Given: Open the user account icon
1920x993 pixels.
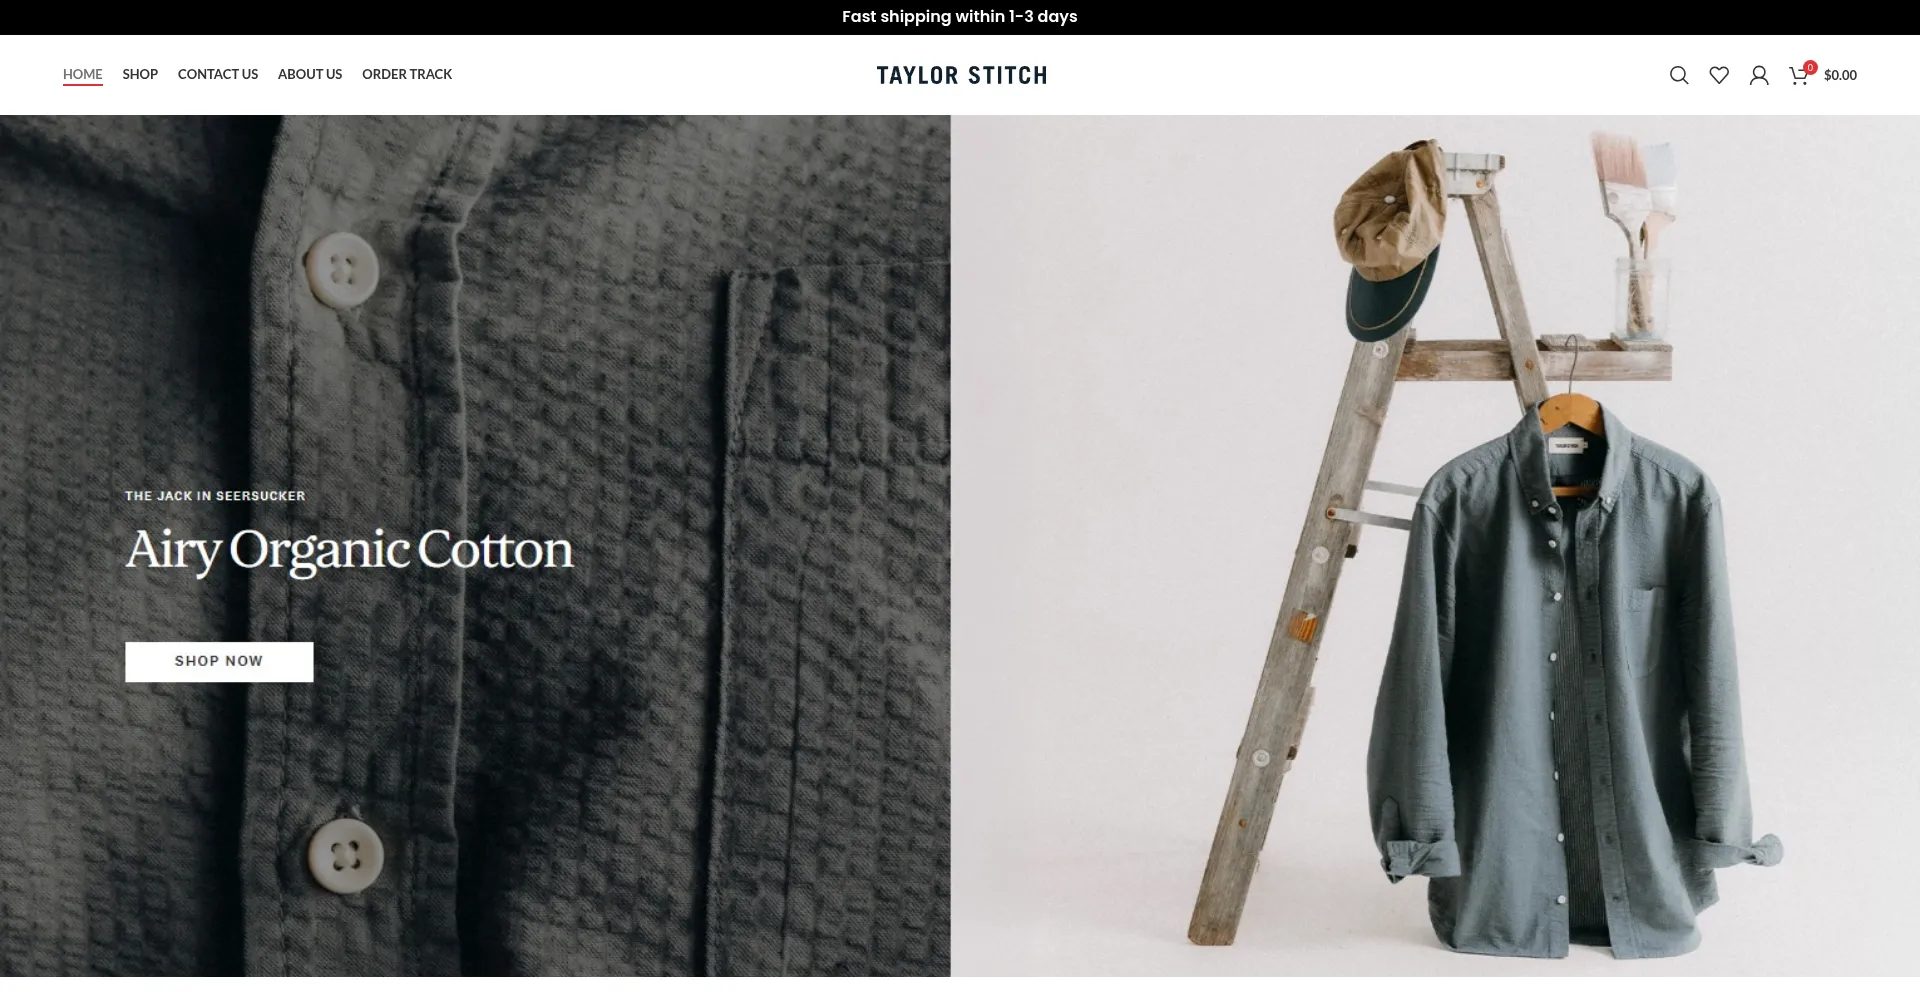Looking at the screenshot, I should pyautogui.click(x=1759, y=75).
